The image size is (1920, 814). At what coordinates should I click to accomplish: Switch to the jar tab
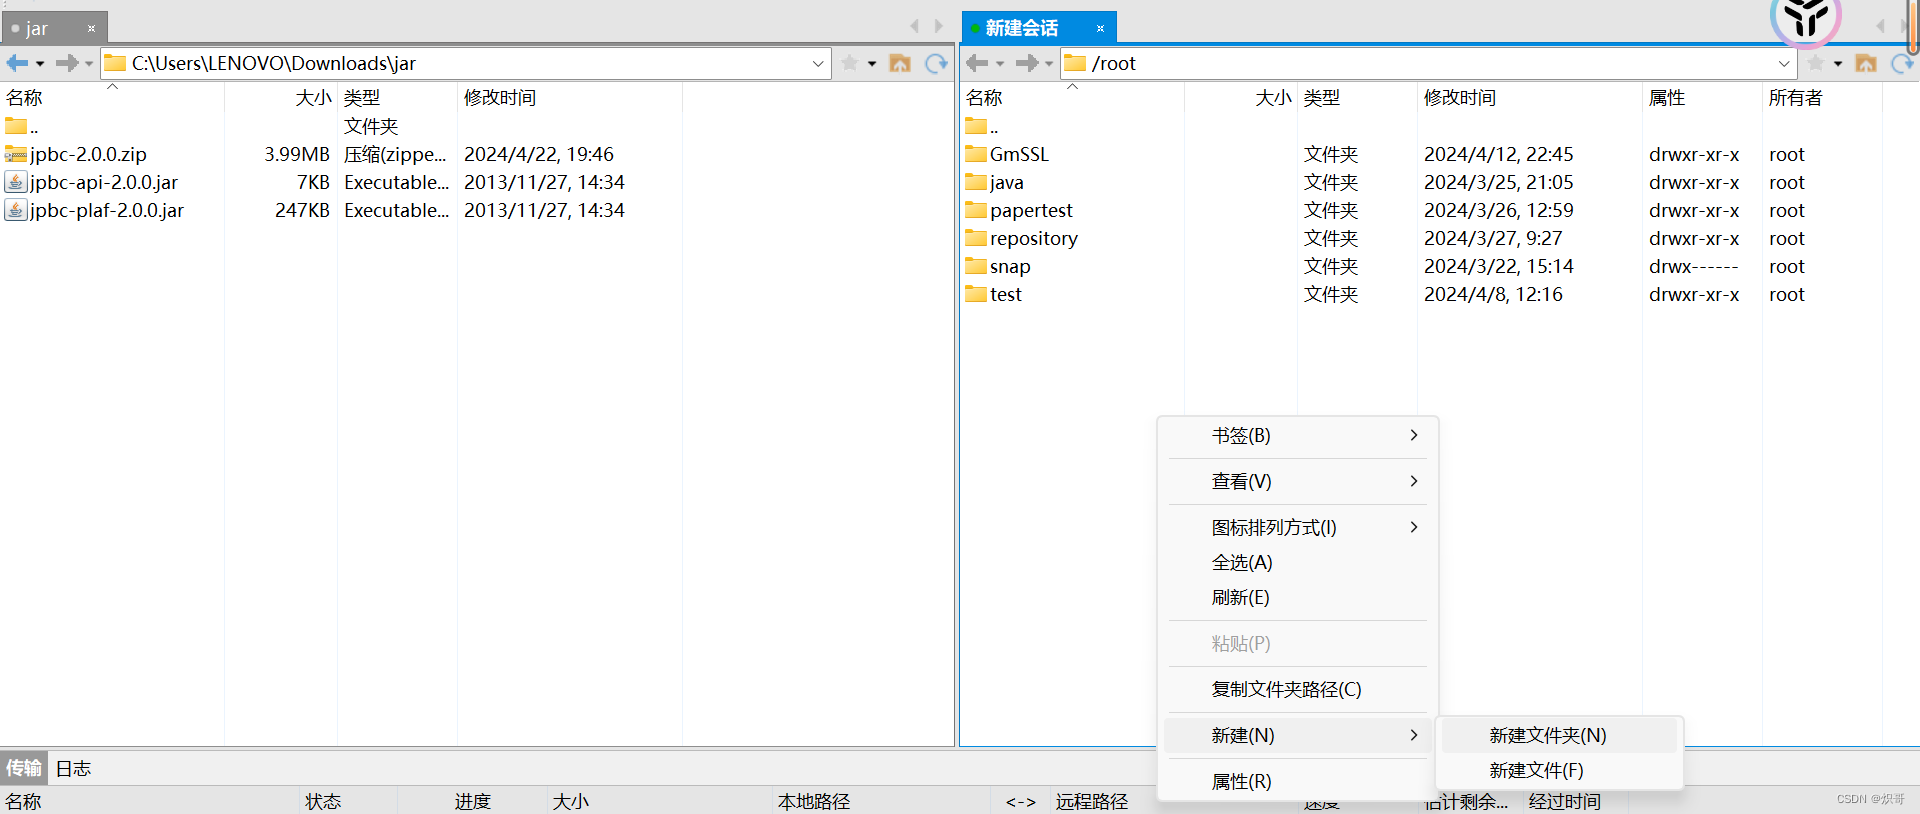54,28
